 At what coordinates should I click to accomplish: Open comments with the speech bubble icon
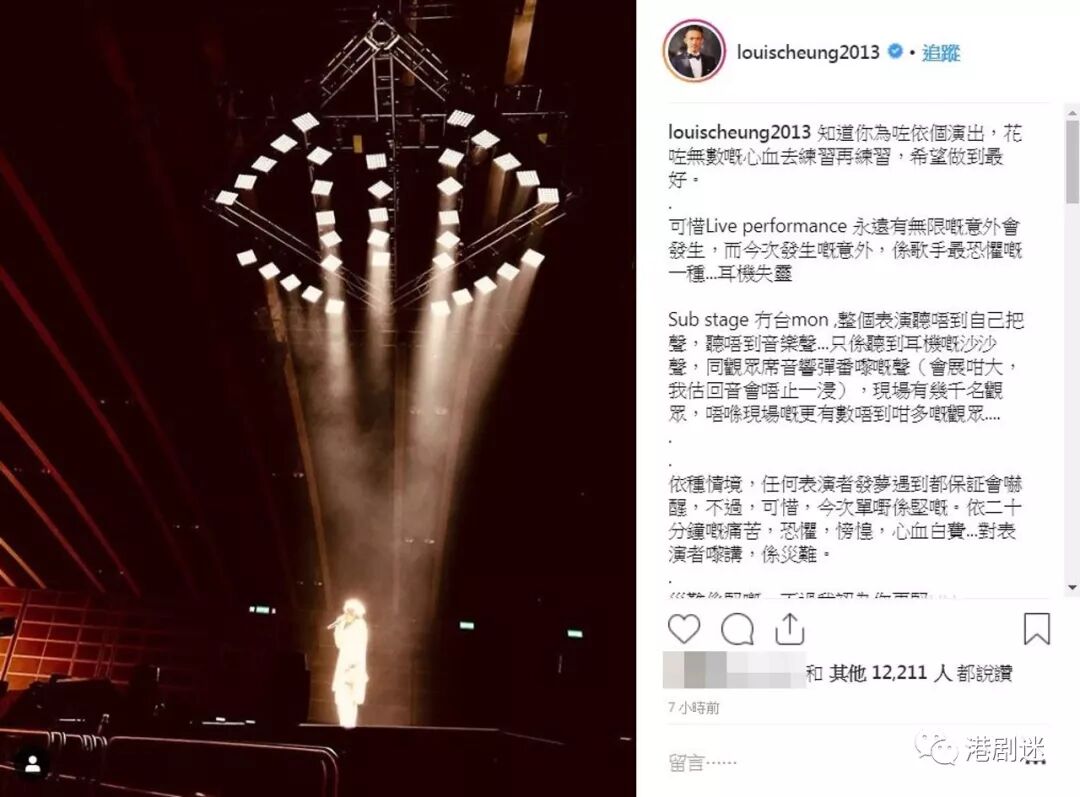point(737,629)
